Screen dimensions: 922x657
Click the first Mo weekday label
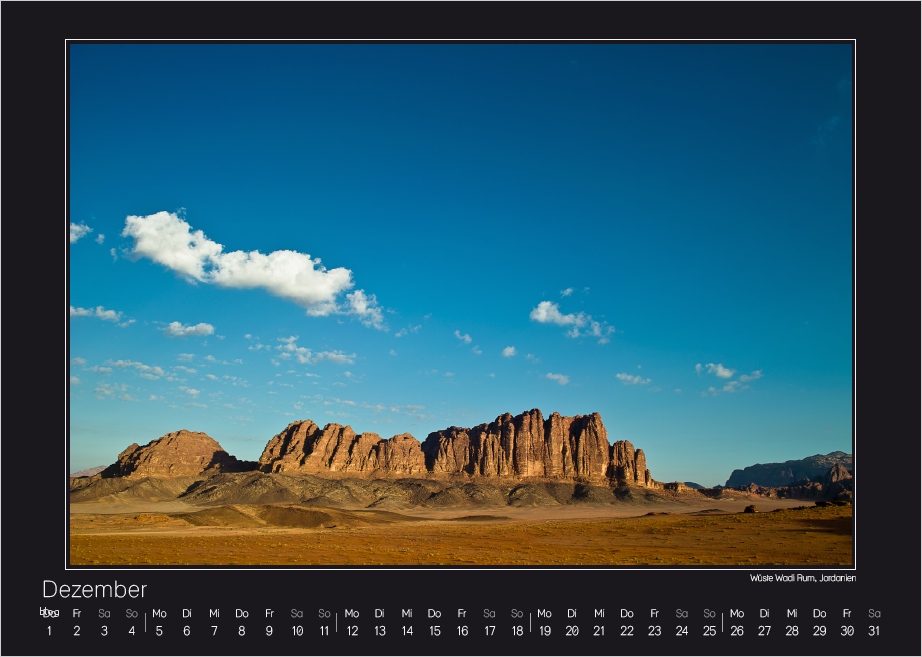pyautogui.click(x=158, y=610)
